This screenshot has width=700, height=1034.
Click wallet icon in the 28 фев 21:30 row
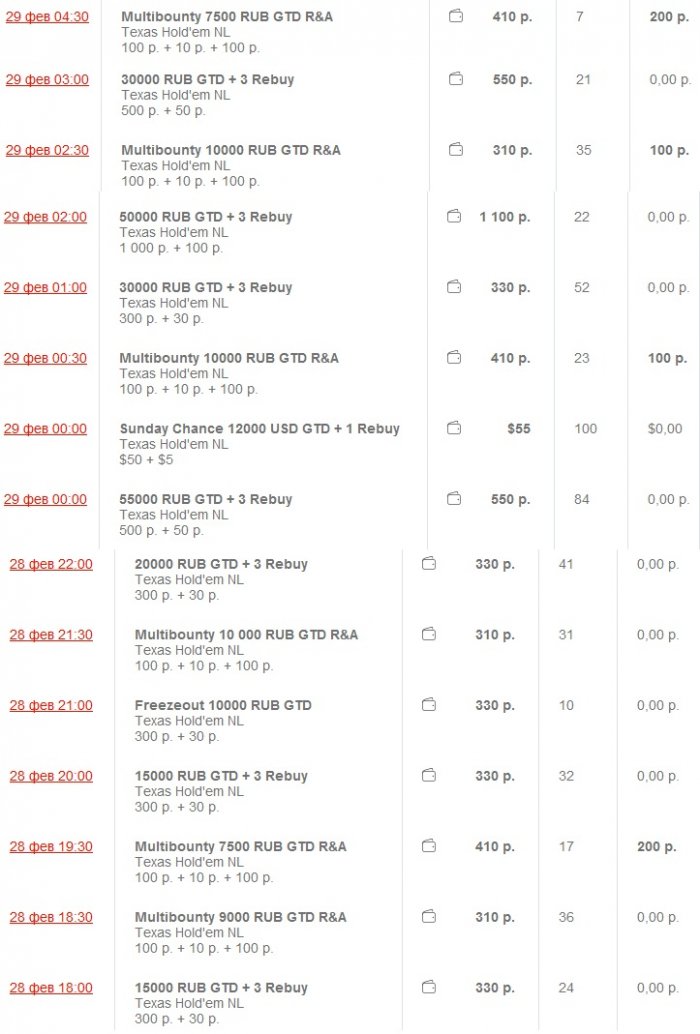pos(429,635)
